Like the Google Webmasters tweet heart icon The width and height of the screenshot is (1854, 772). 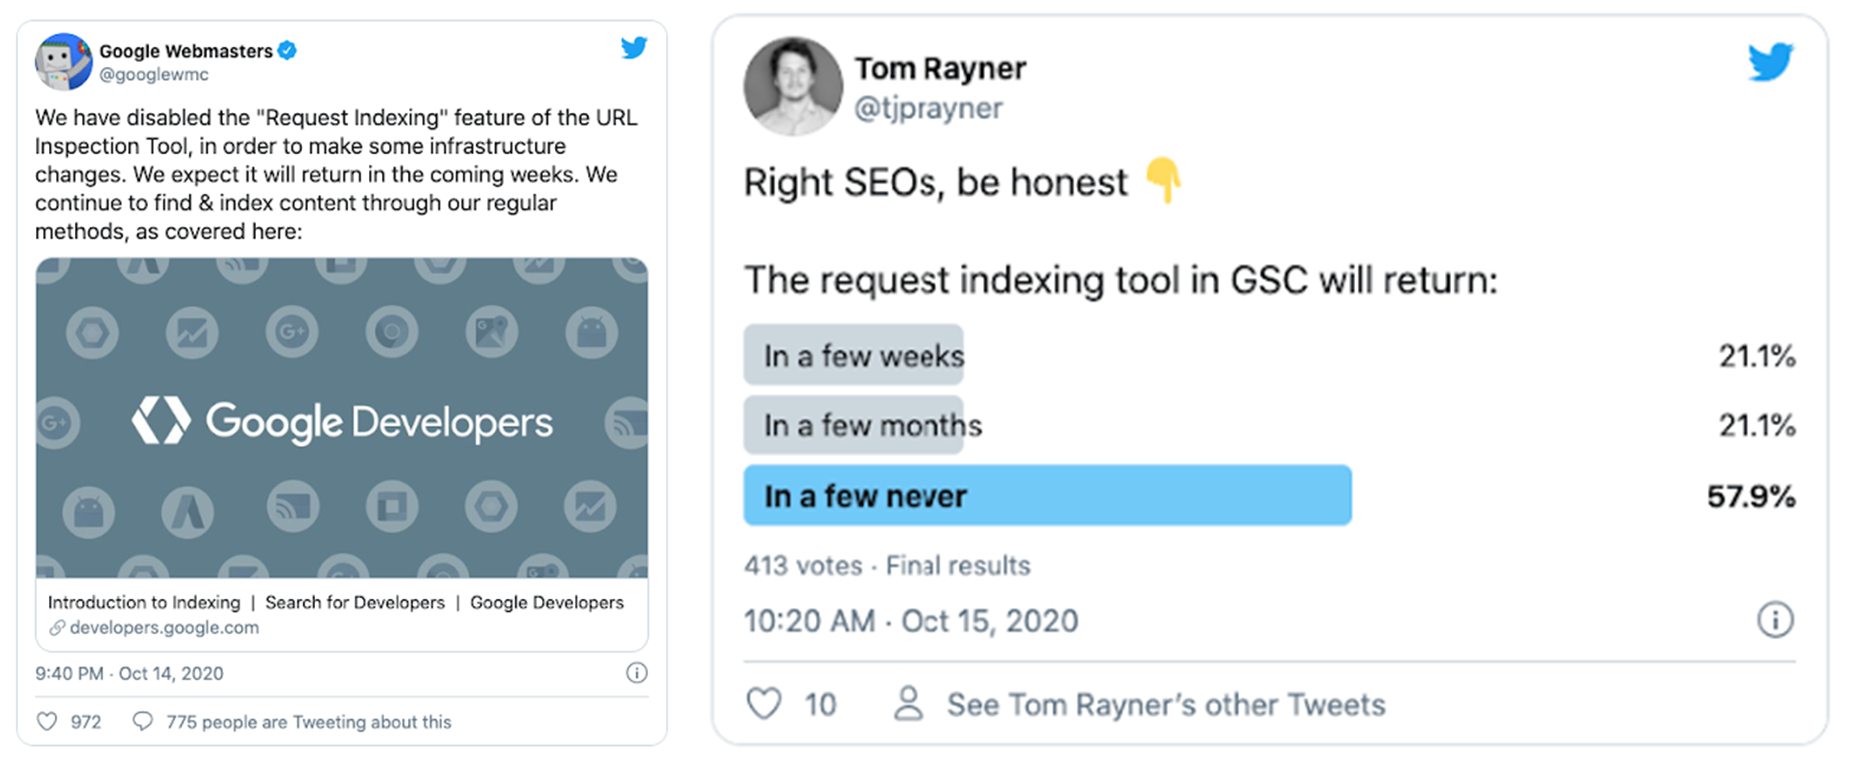tap(47, 721)
